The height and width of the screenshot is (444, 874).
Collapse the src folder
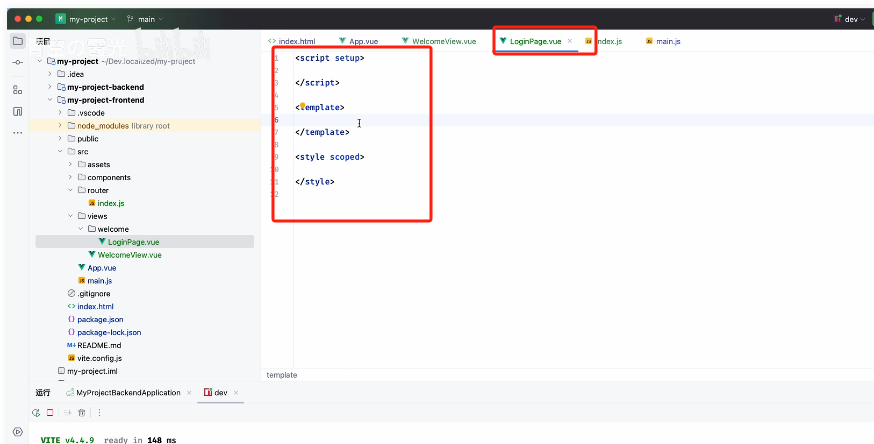coord(60,152)
